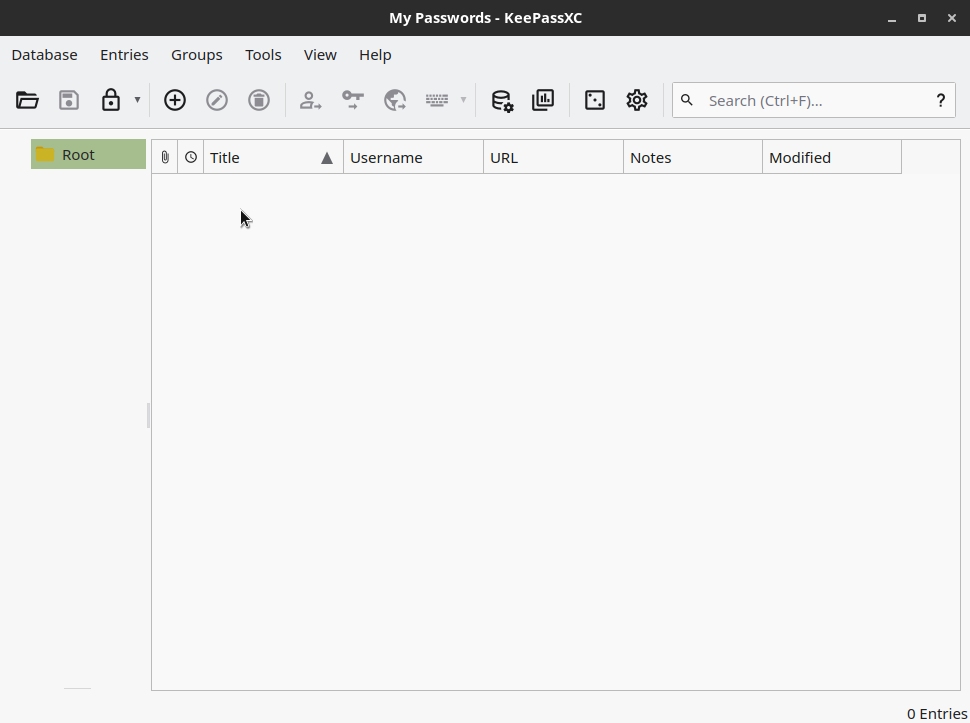
Task: Select the Root group in tree
Action: 88,155
